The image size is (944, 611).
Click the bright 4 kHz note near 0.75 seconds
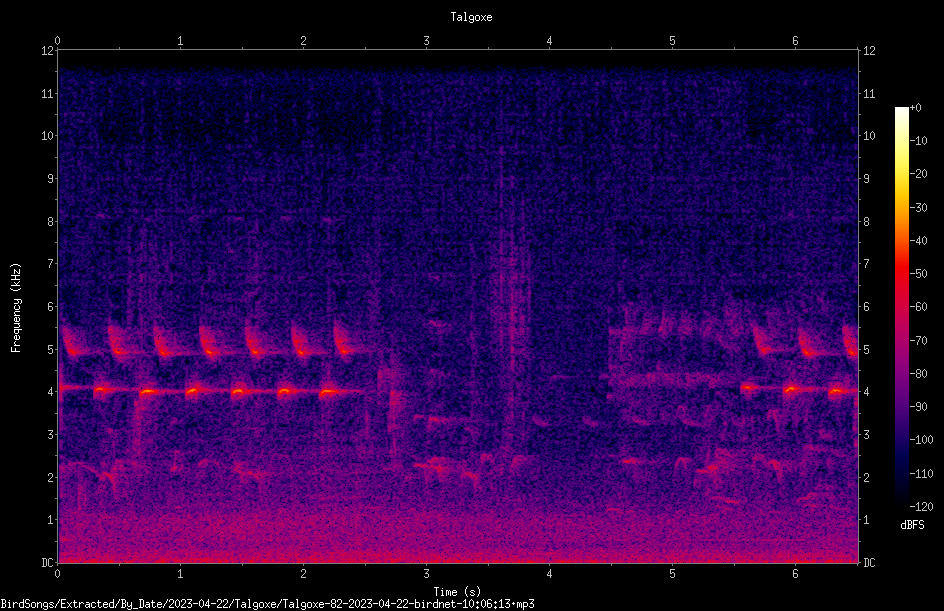(148, 392)
